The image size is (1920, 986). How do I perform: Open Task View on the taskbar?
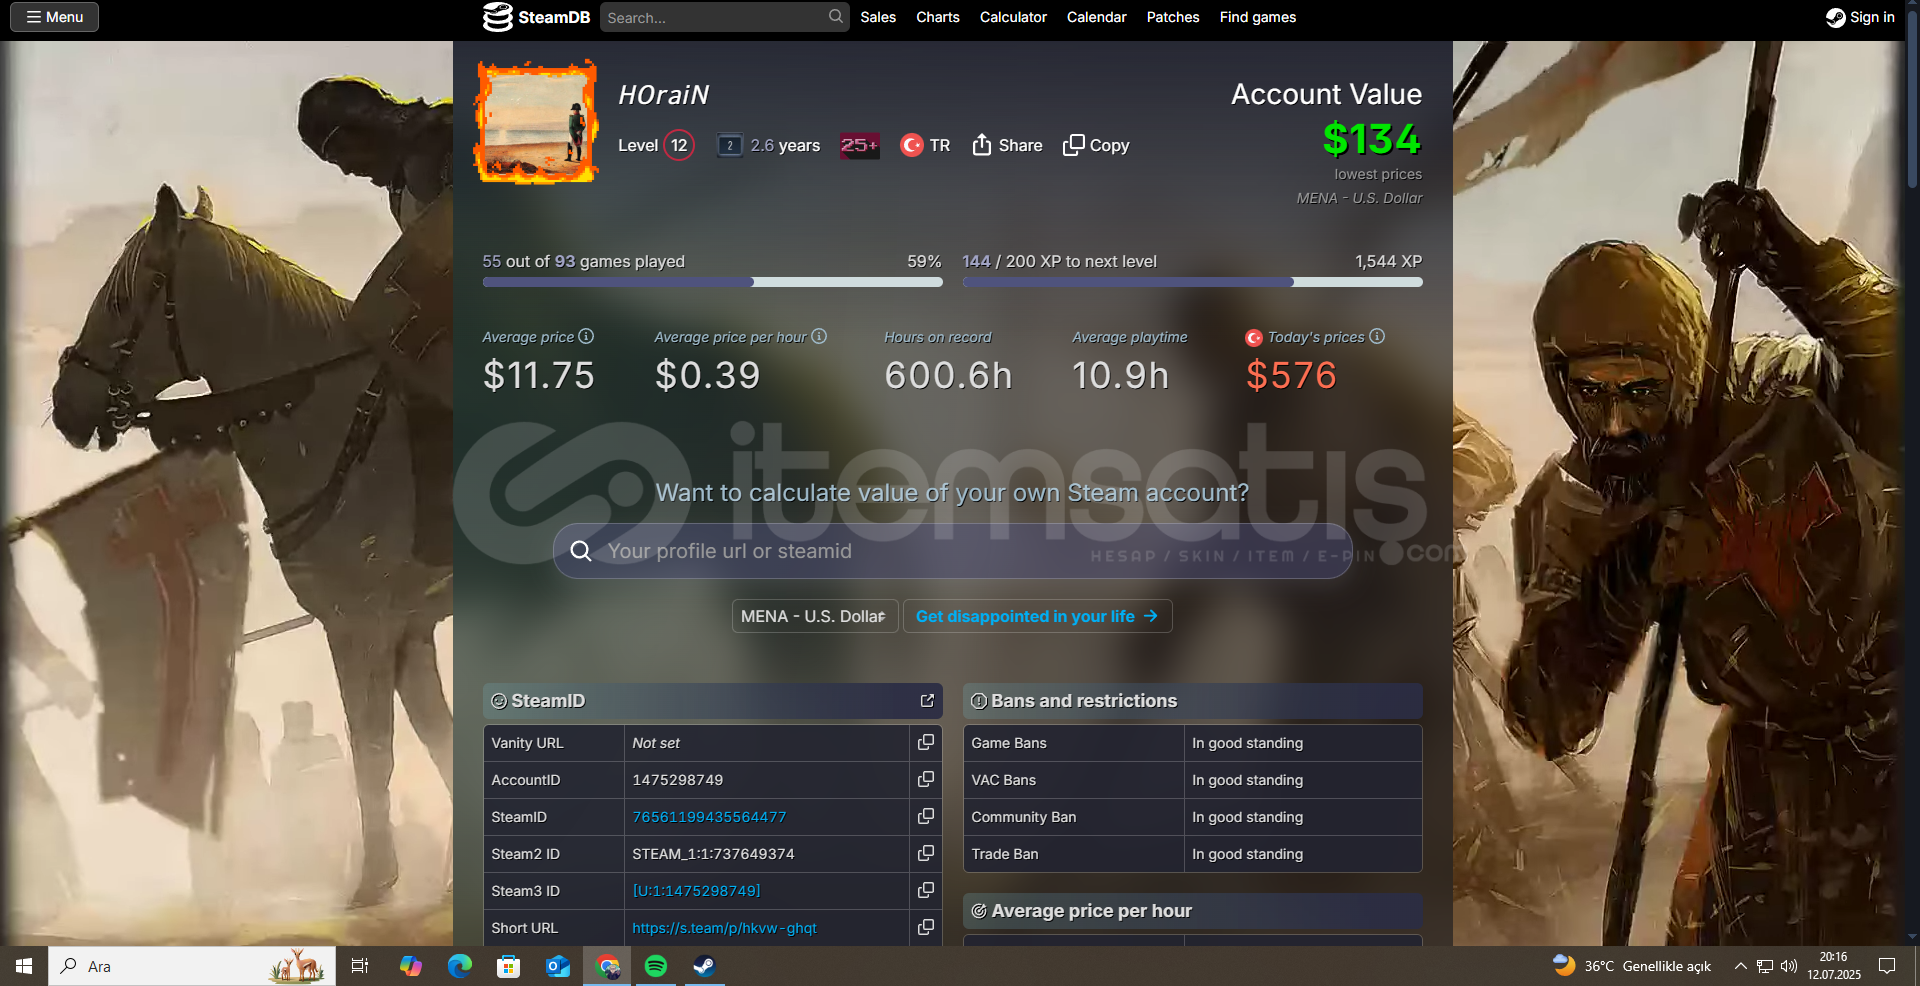(x=360, y=966)
